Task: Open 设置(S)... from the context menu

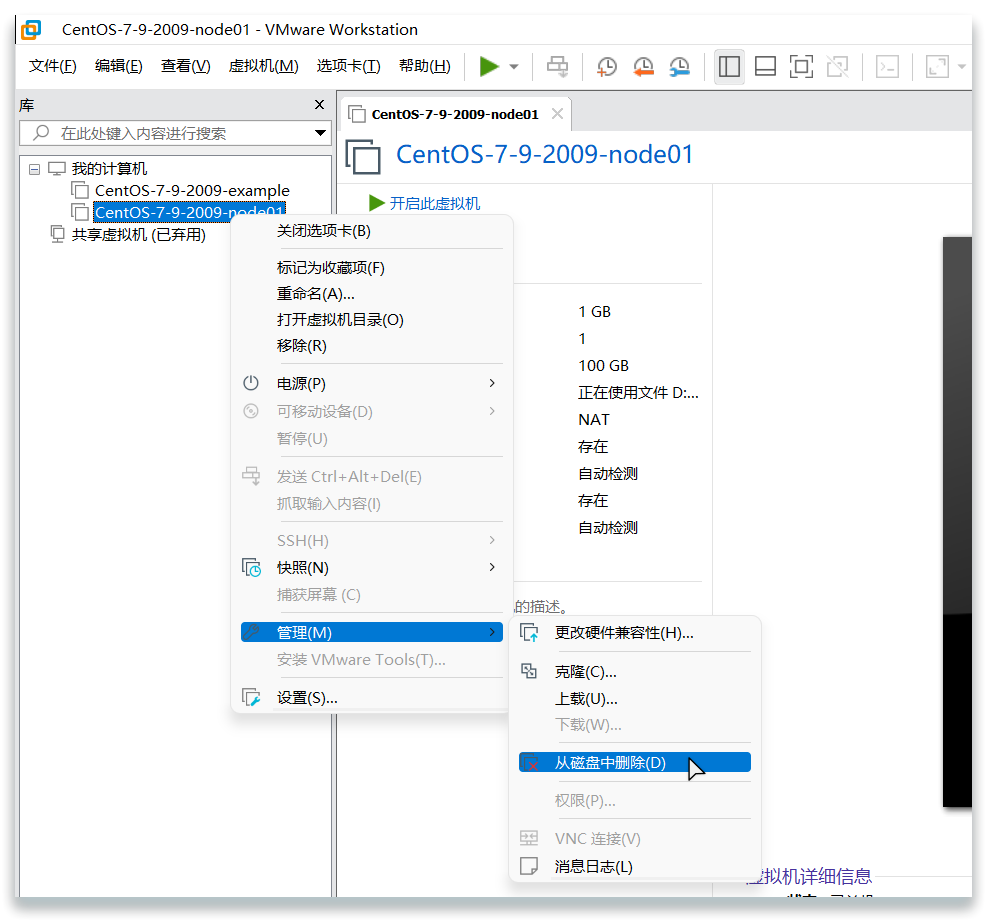Action: click(x=372, y=698)
